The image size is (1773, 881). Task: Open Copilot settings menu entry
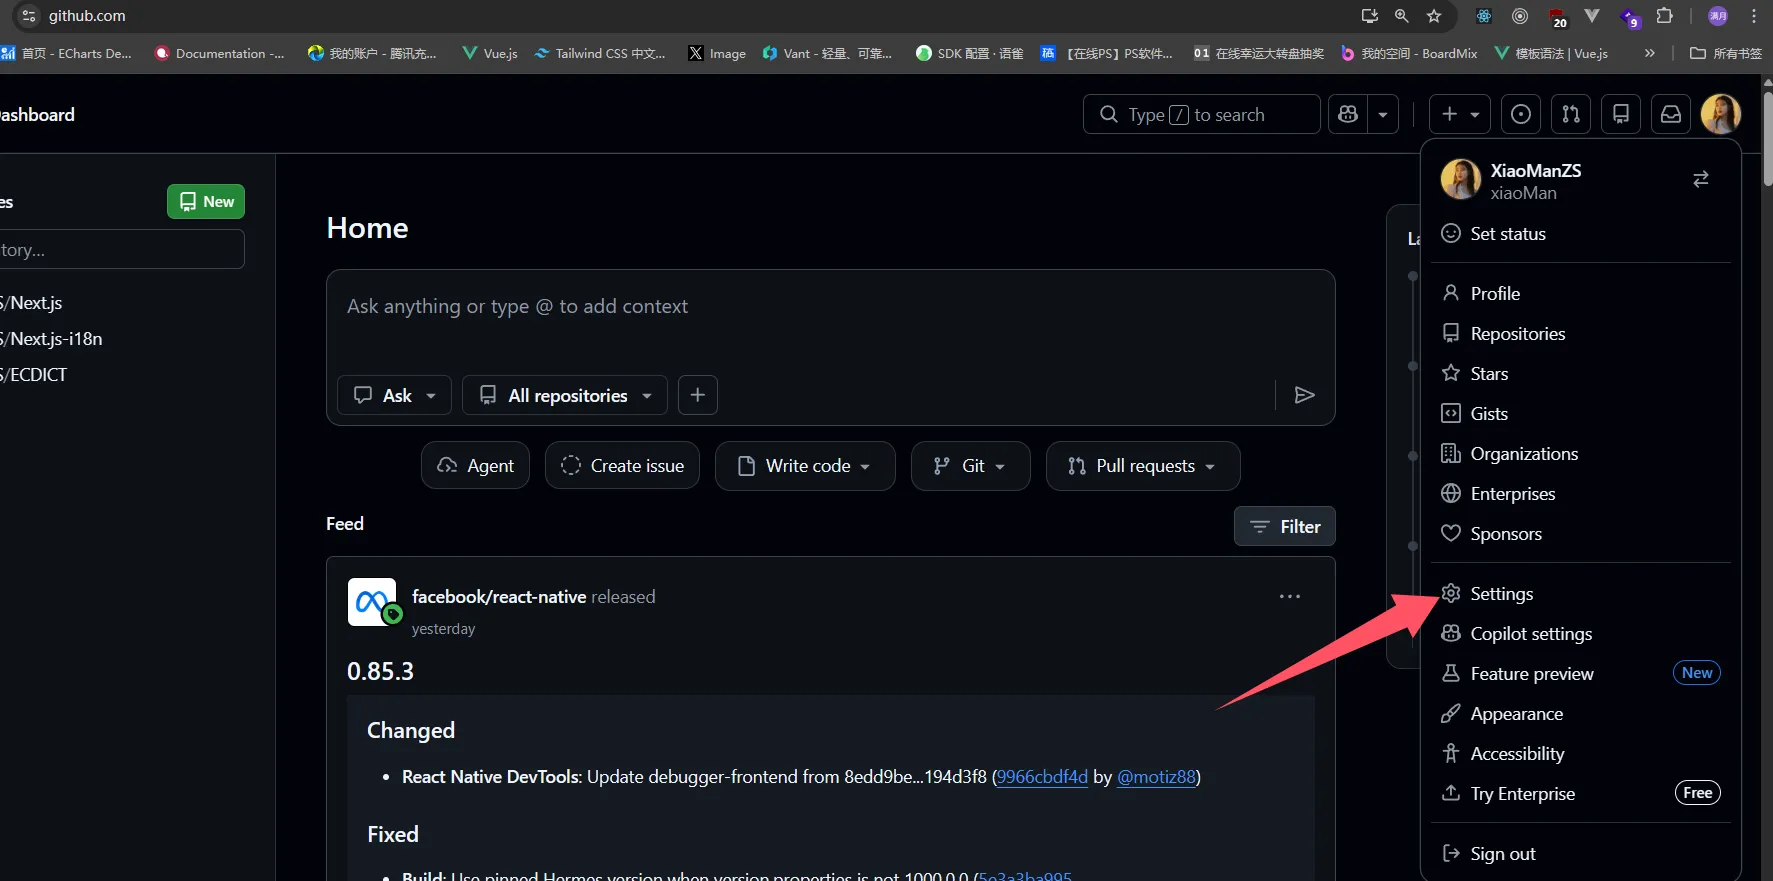1581,634
